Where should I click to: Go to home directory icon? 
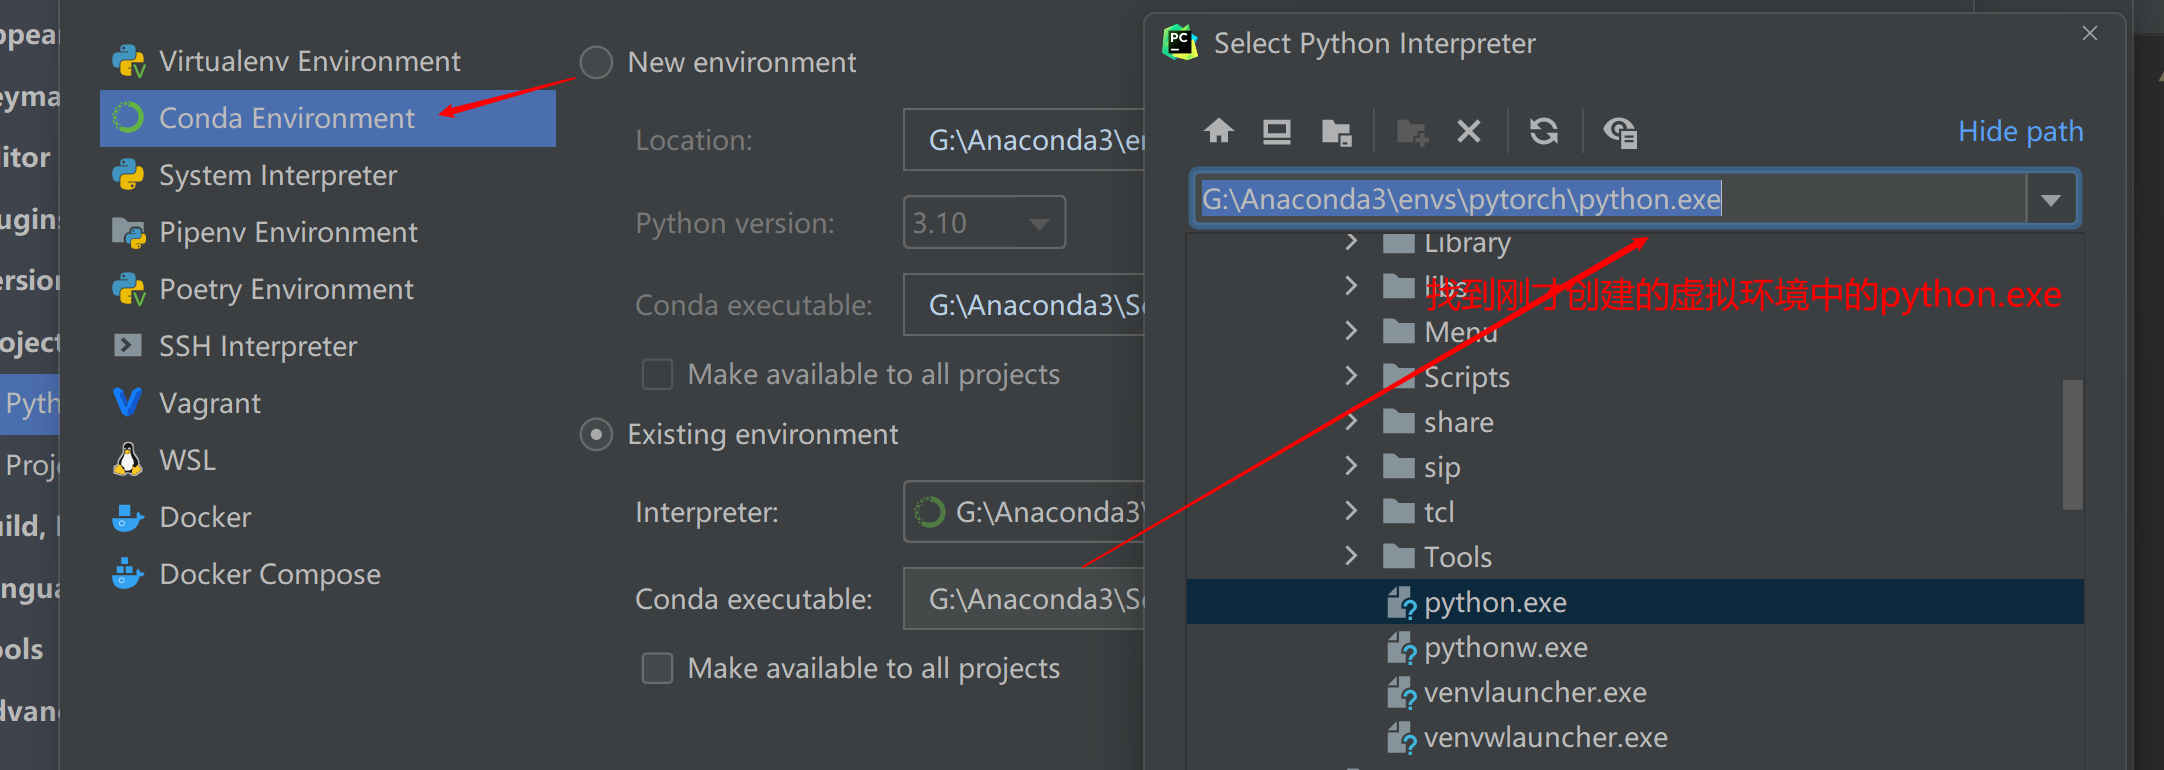click(1218, 131)
